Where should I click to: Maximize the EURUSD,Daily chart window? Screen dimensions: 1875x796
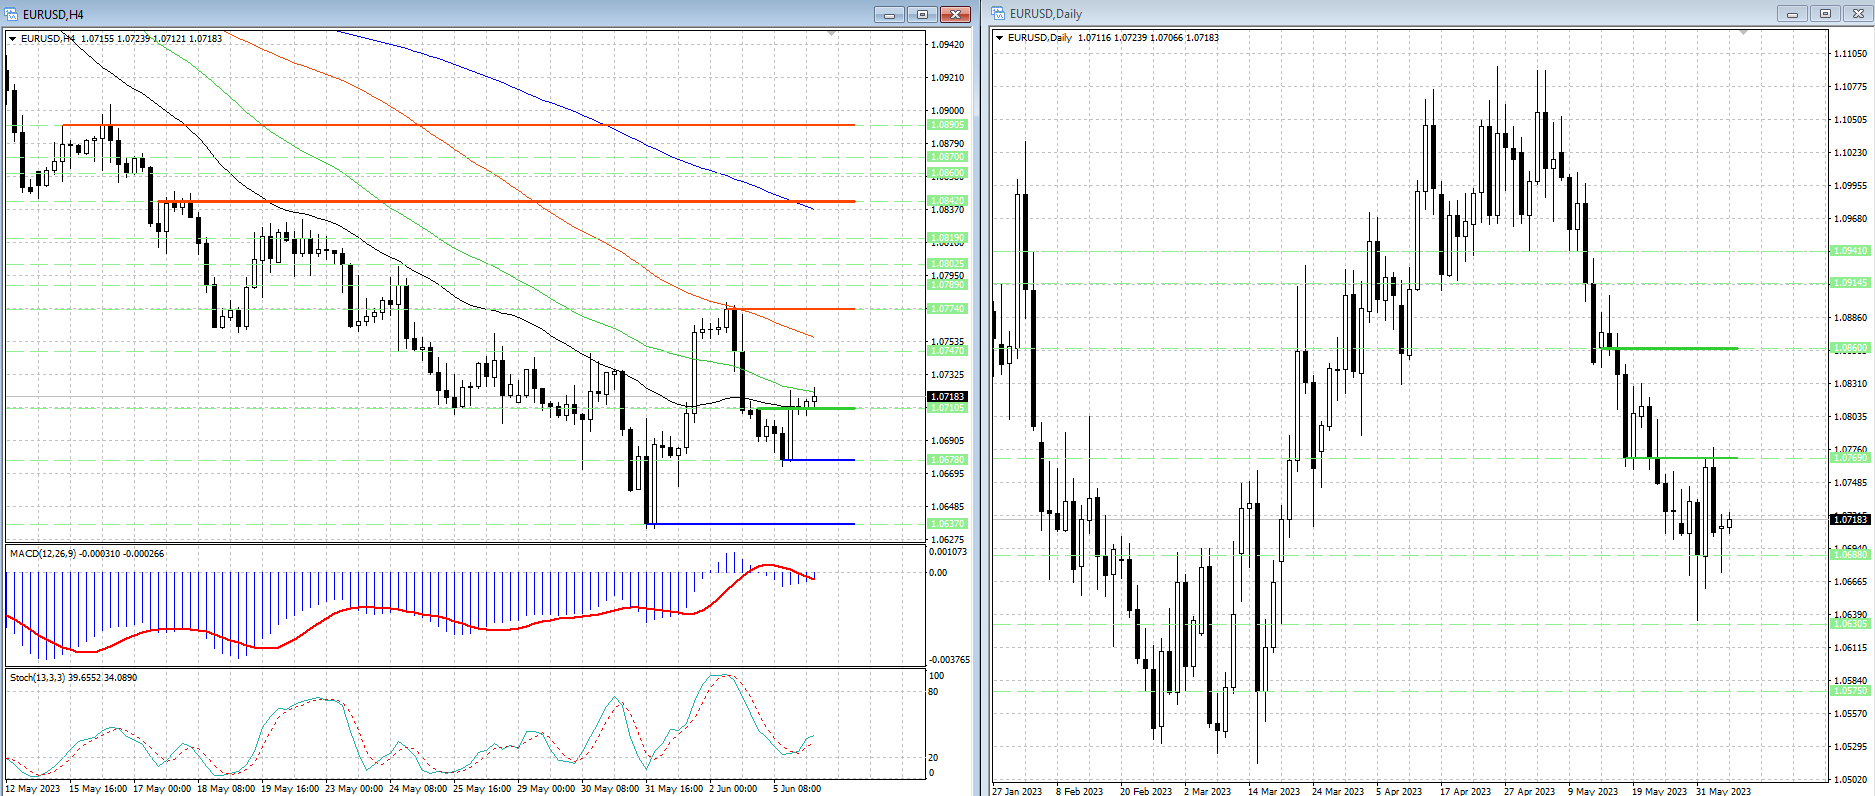[x=1825, y=14]
